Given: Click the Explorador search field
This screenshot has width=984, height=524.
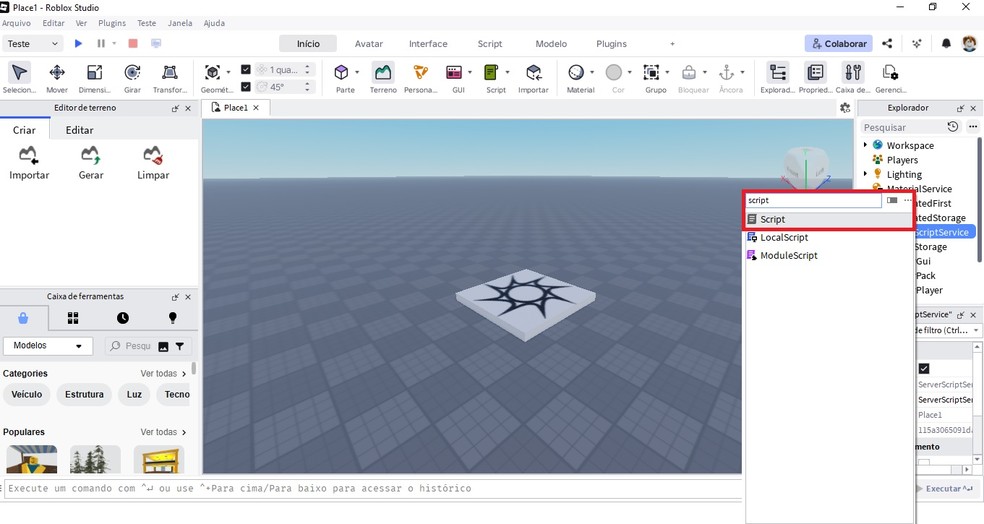Looking at the screenshot, I should point(902,127).
